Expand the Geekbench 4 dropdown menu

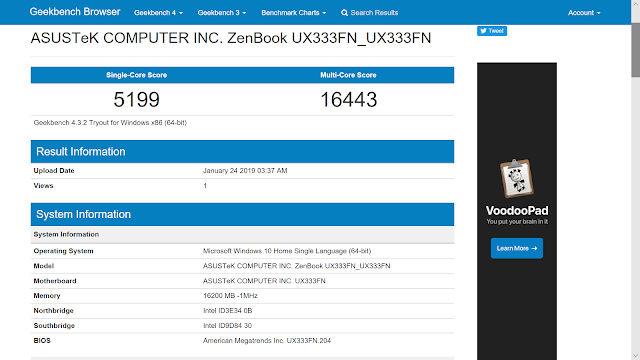(x=158, y=13)
